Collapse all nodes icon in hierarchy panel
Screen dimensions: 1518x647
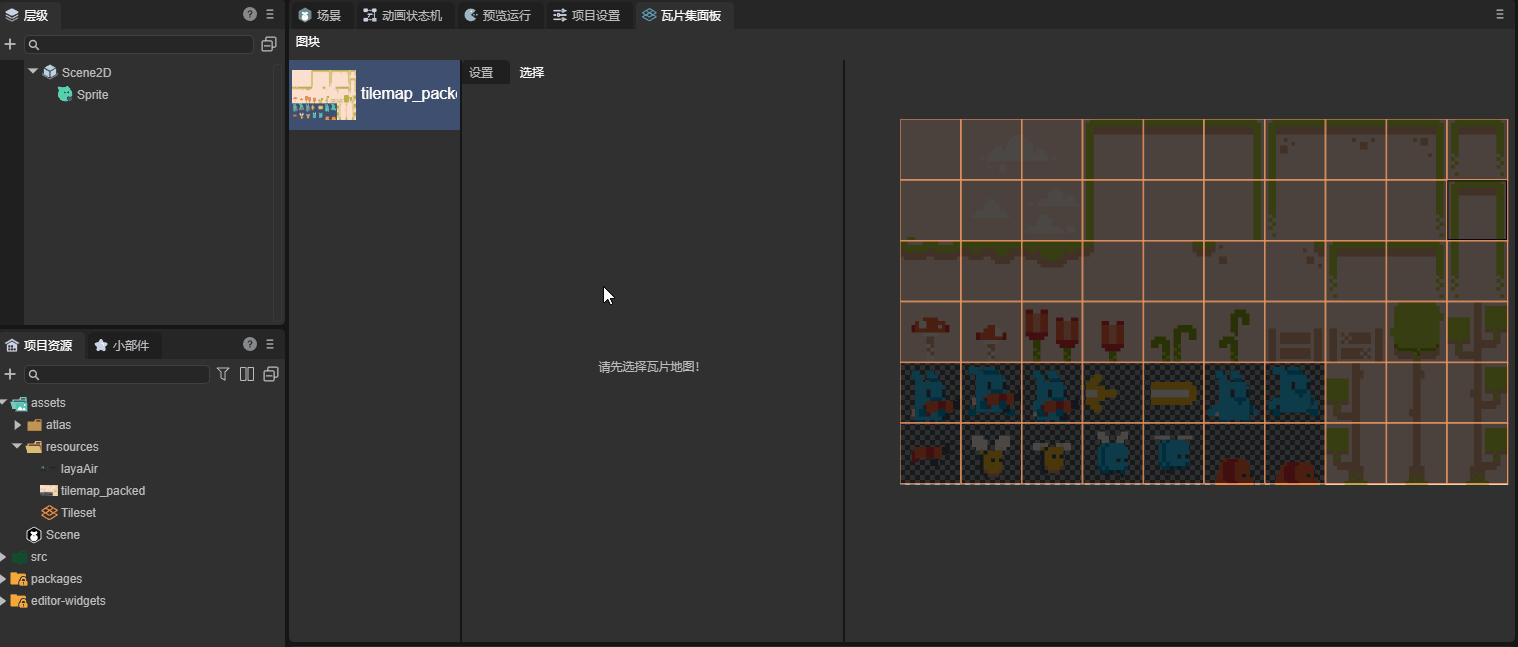point(268,45)
